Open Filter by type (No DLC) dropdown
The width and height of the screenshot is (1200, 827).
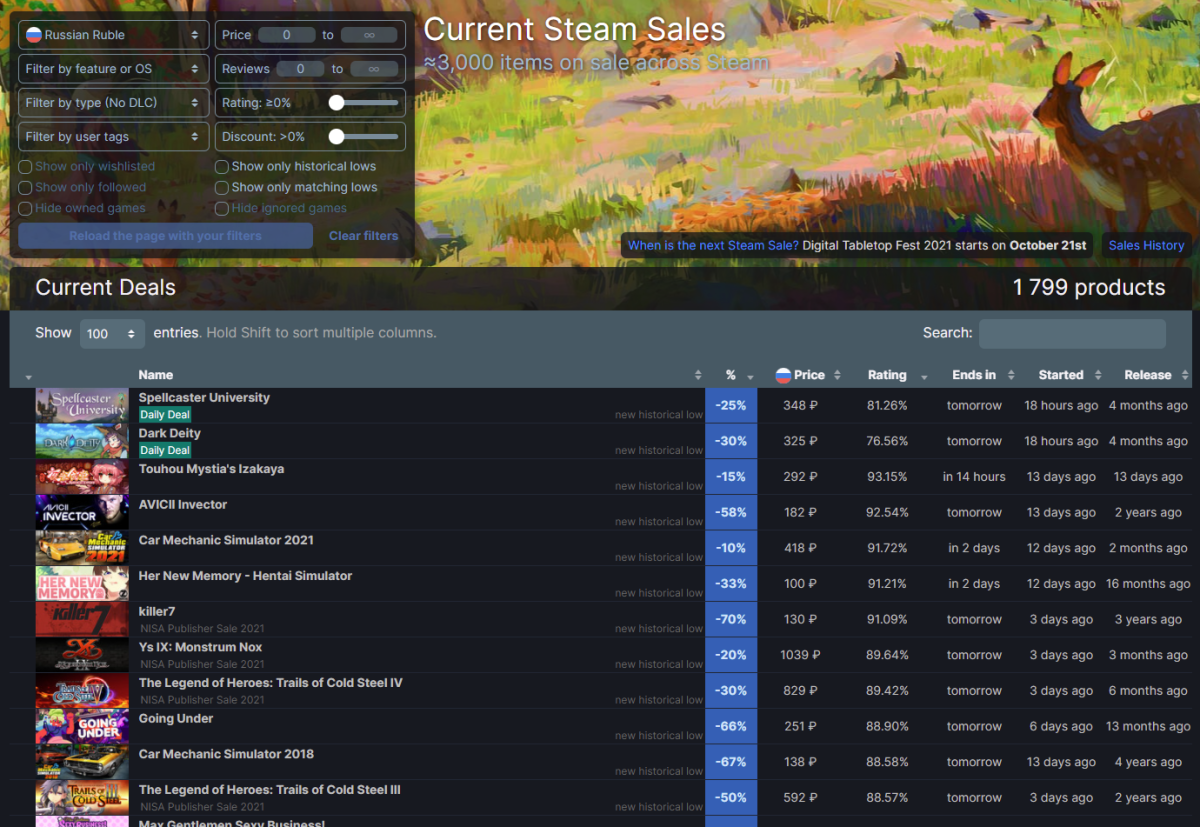[113, 103]
